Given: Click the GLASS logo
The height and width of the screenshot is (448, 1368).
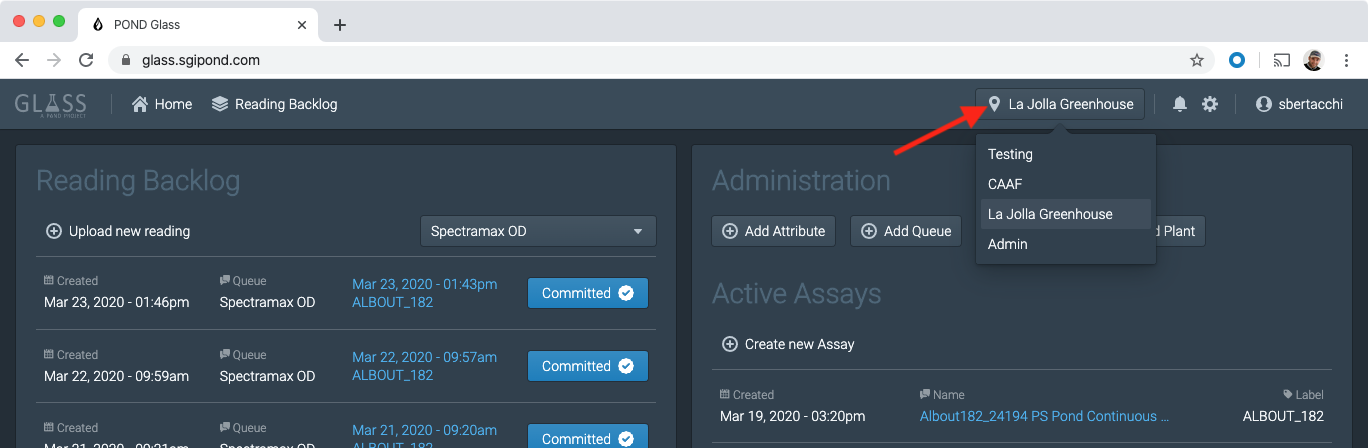Looking at the screenshot, I should coord(50,104).
